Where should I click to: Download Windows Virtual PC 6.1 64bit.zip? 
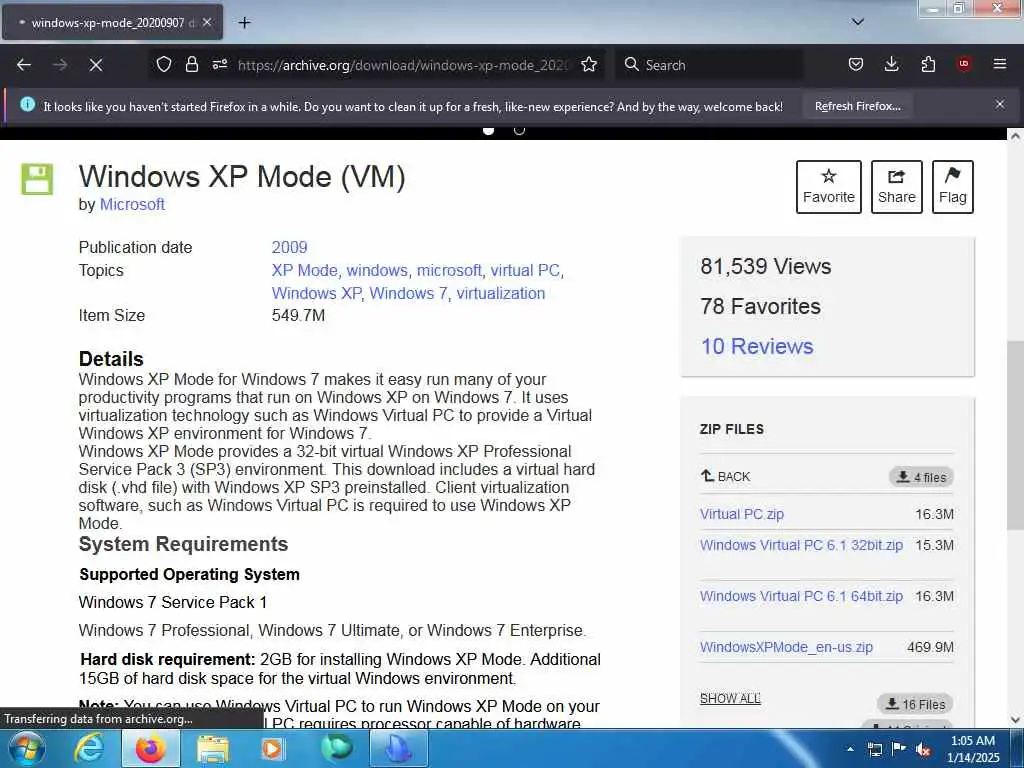coord(801,596)
